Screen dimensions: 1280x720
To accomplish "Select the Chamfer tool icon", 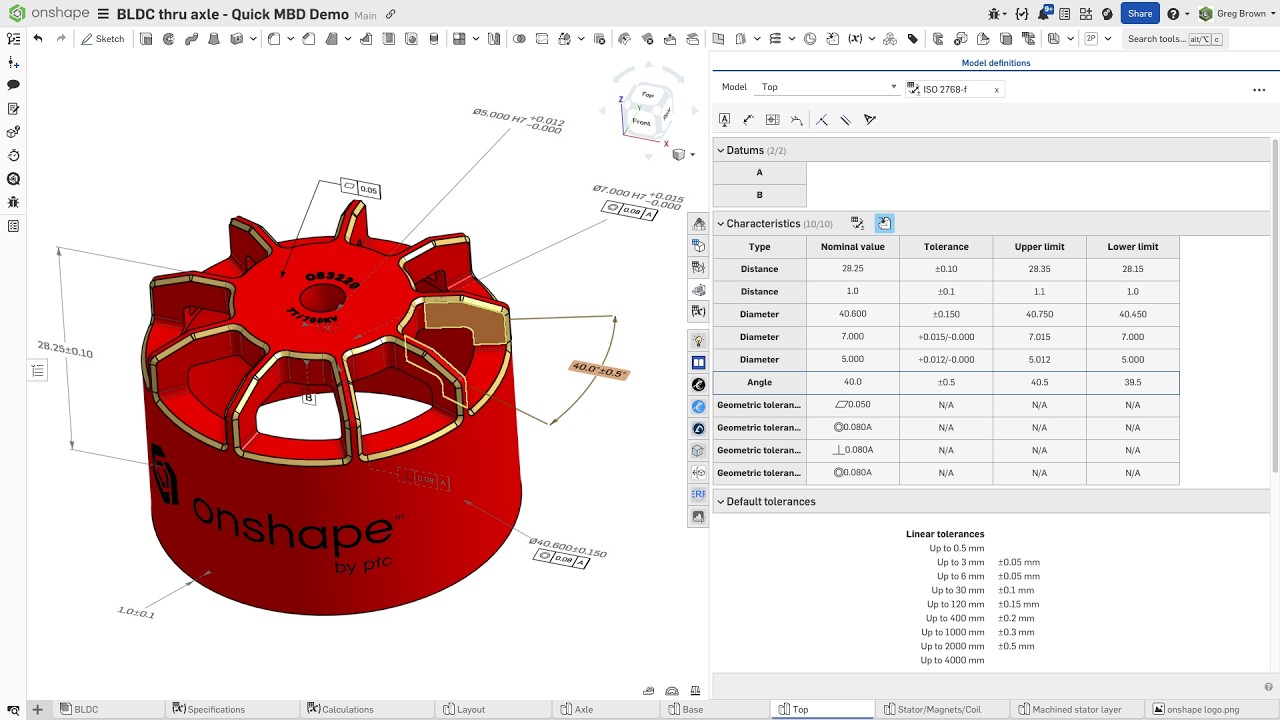I will (x=309, y=39).
